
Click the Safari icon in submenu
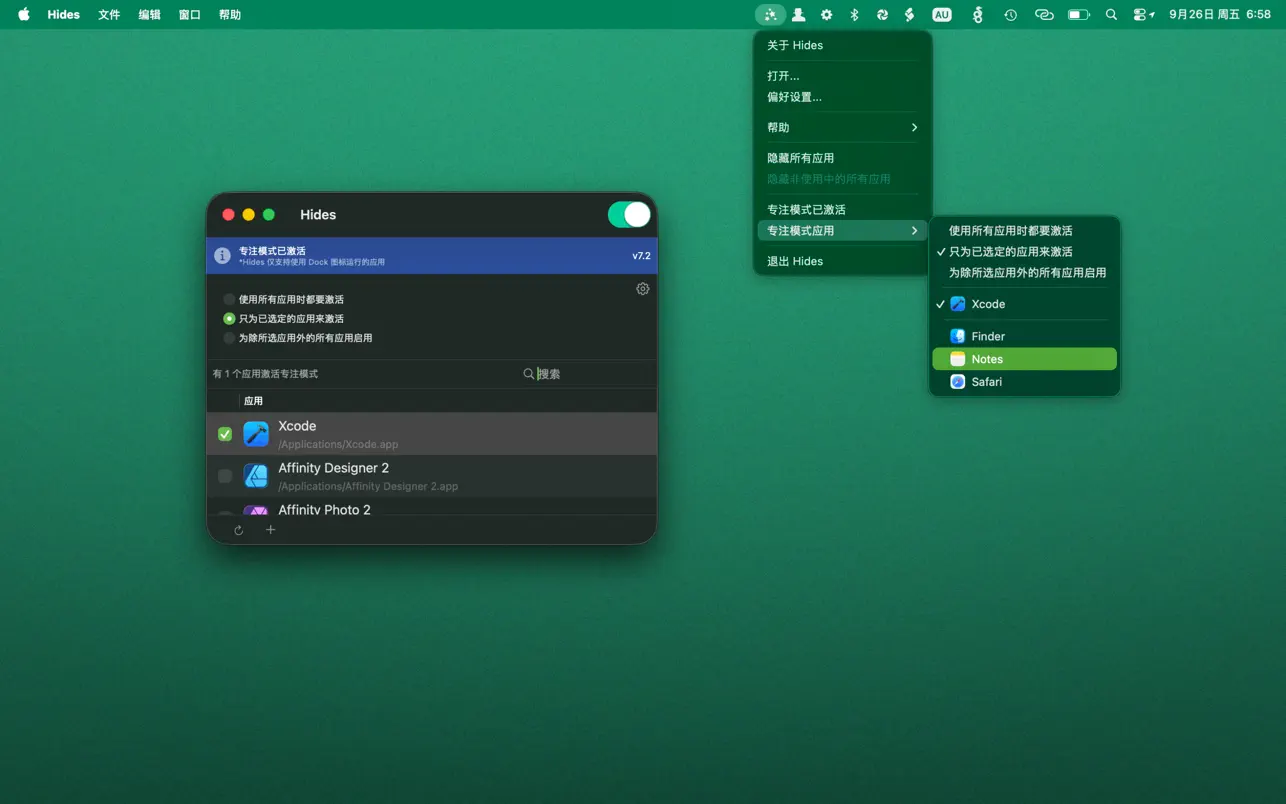(958, 382)
